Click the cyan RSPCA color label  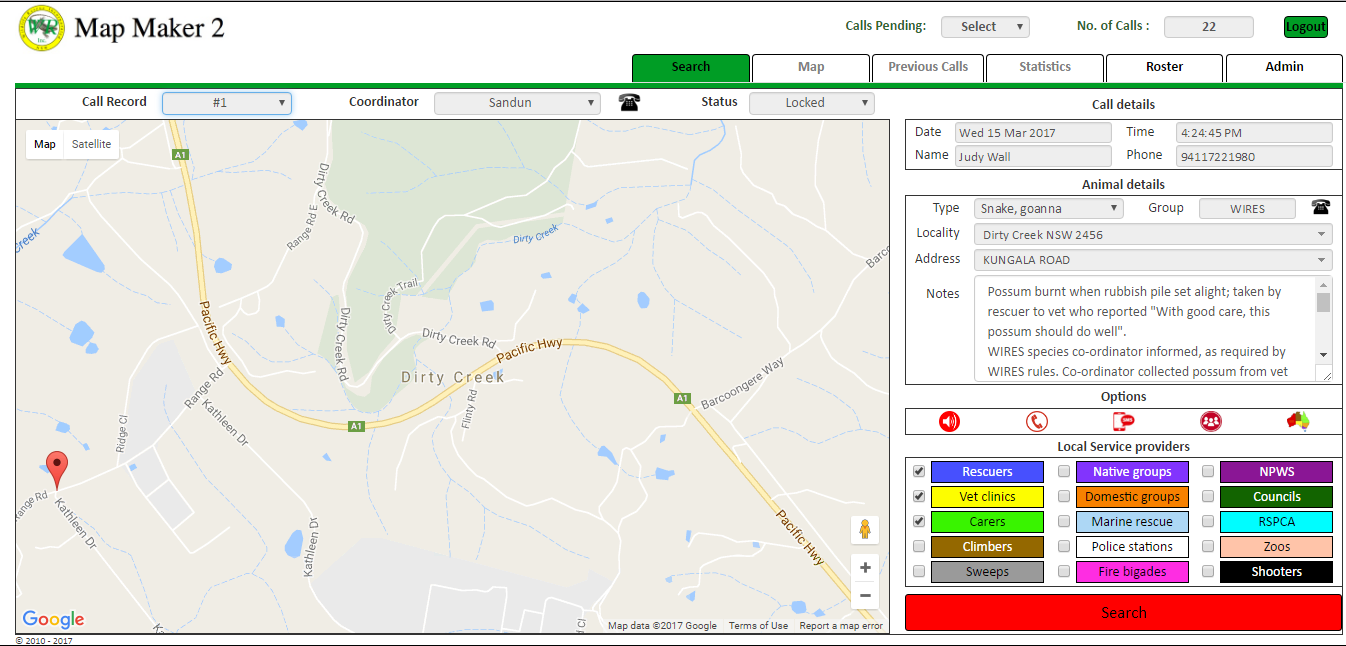1277,522
